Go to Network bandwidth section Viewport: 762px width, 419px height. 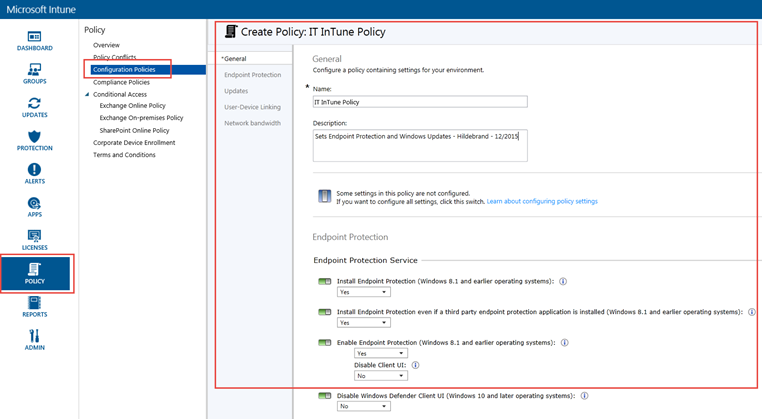click(x=252, y=123)
